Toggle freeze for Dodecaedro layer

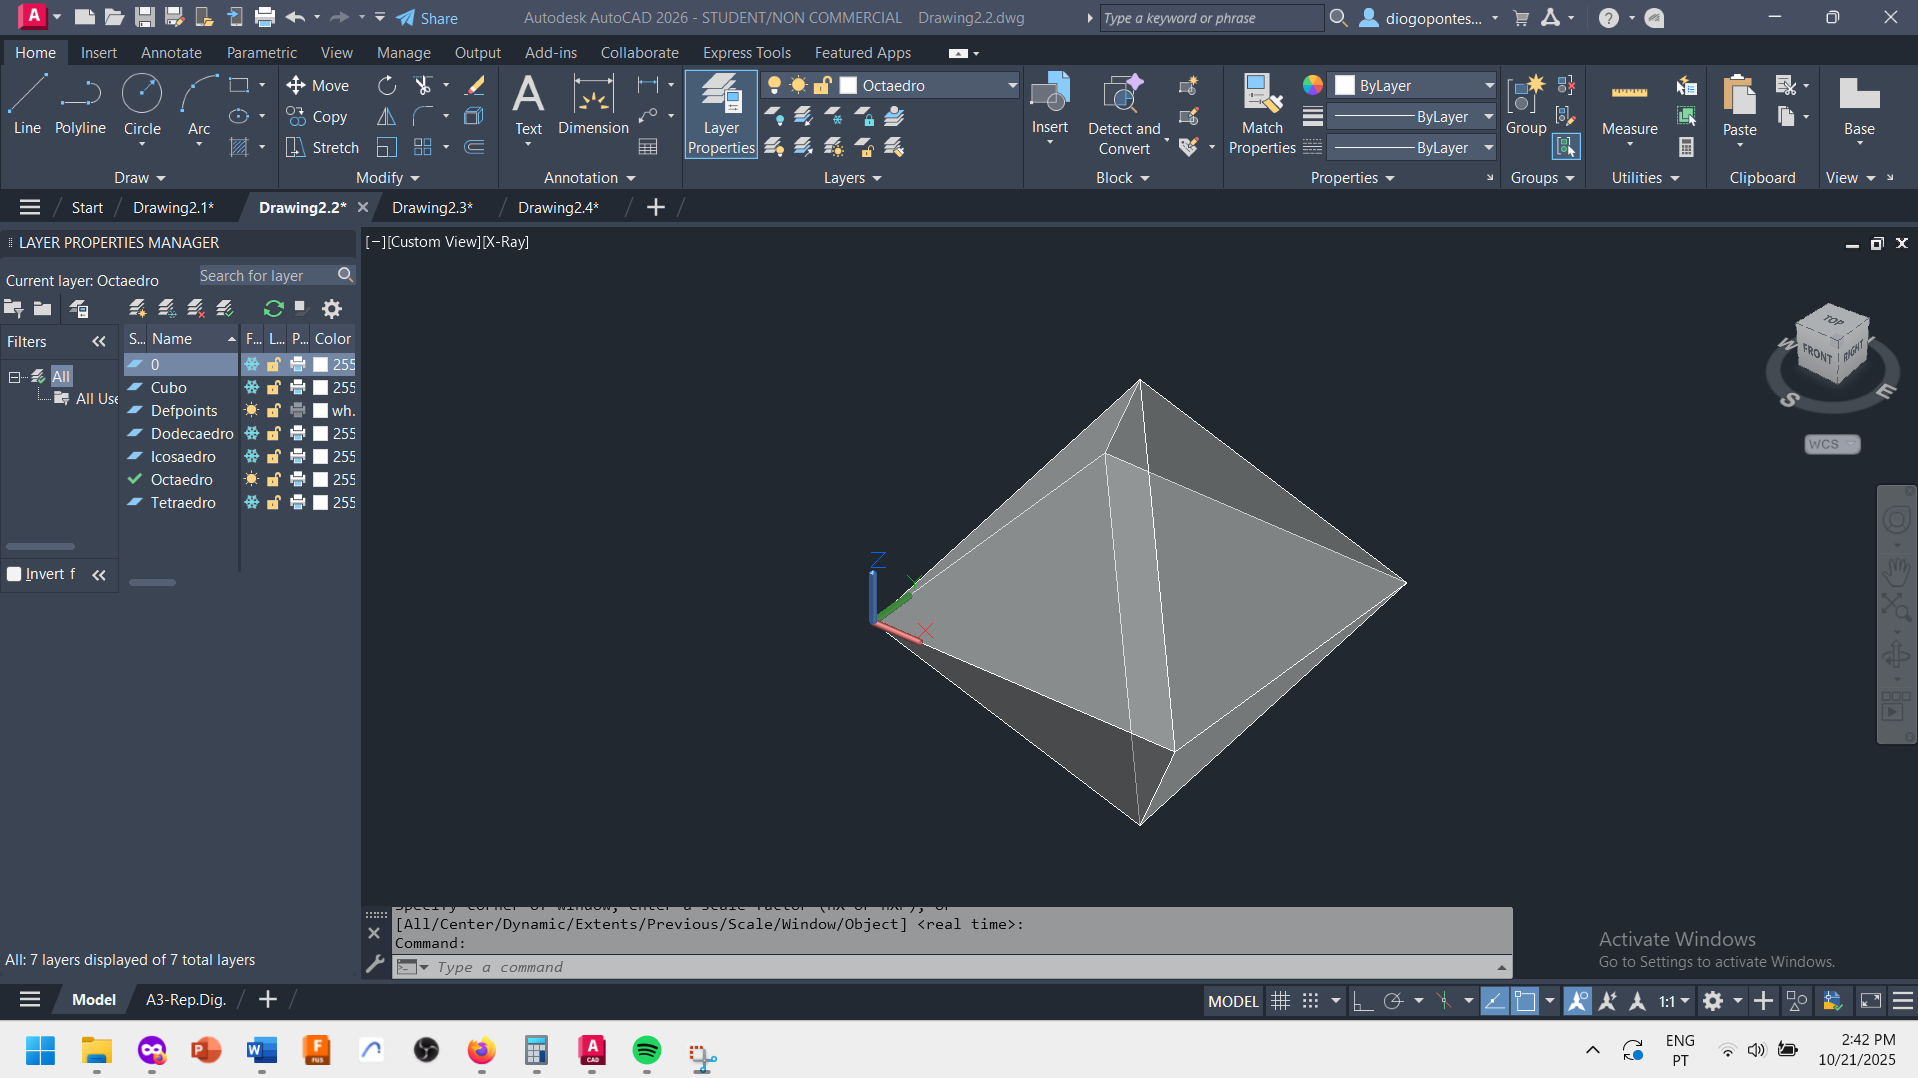click(252, 433)
